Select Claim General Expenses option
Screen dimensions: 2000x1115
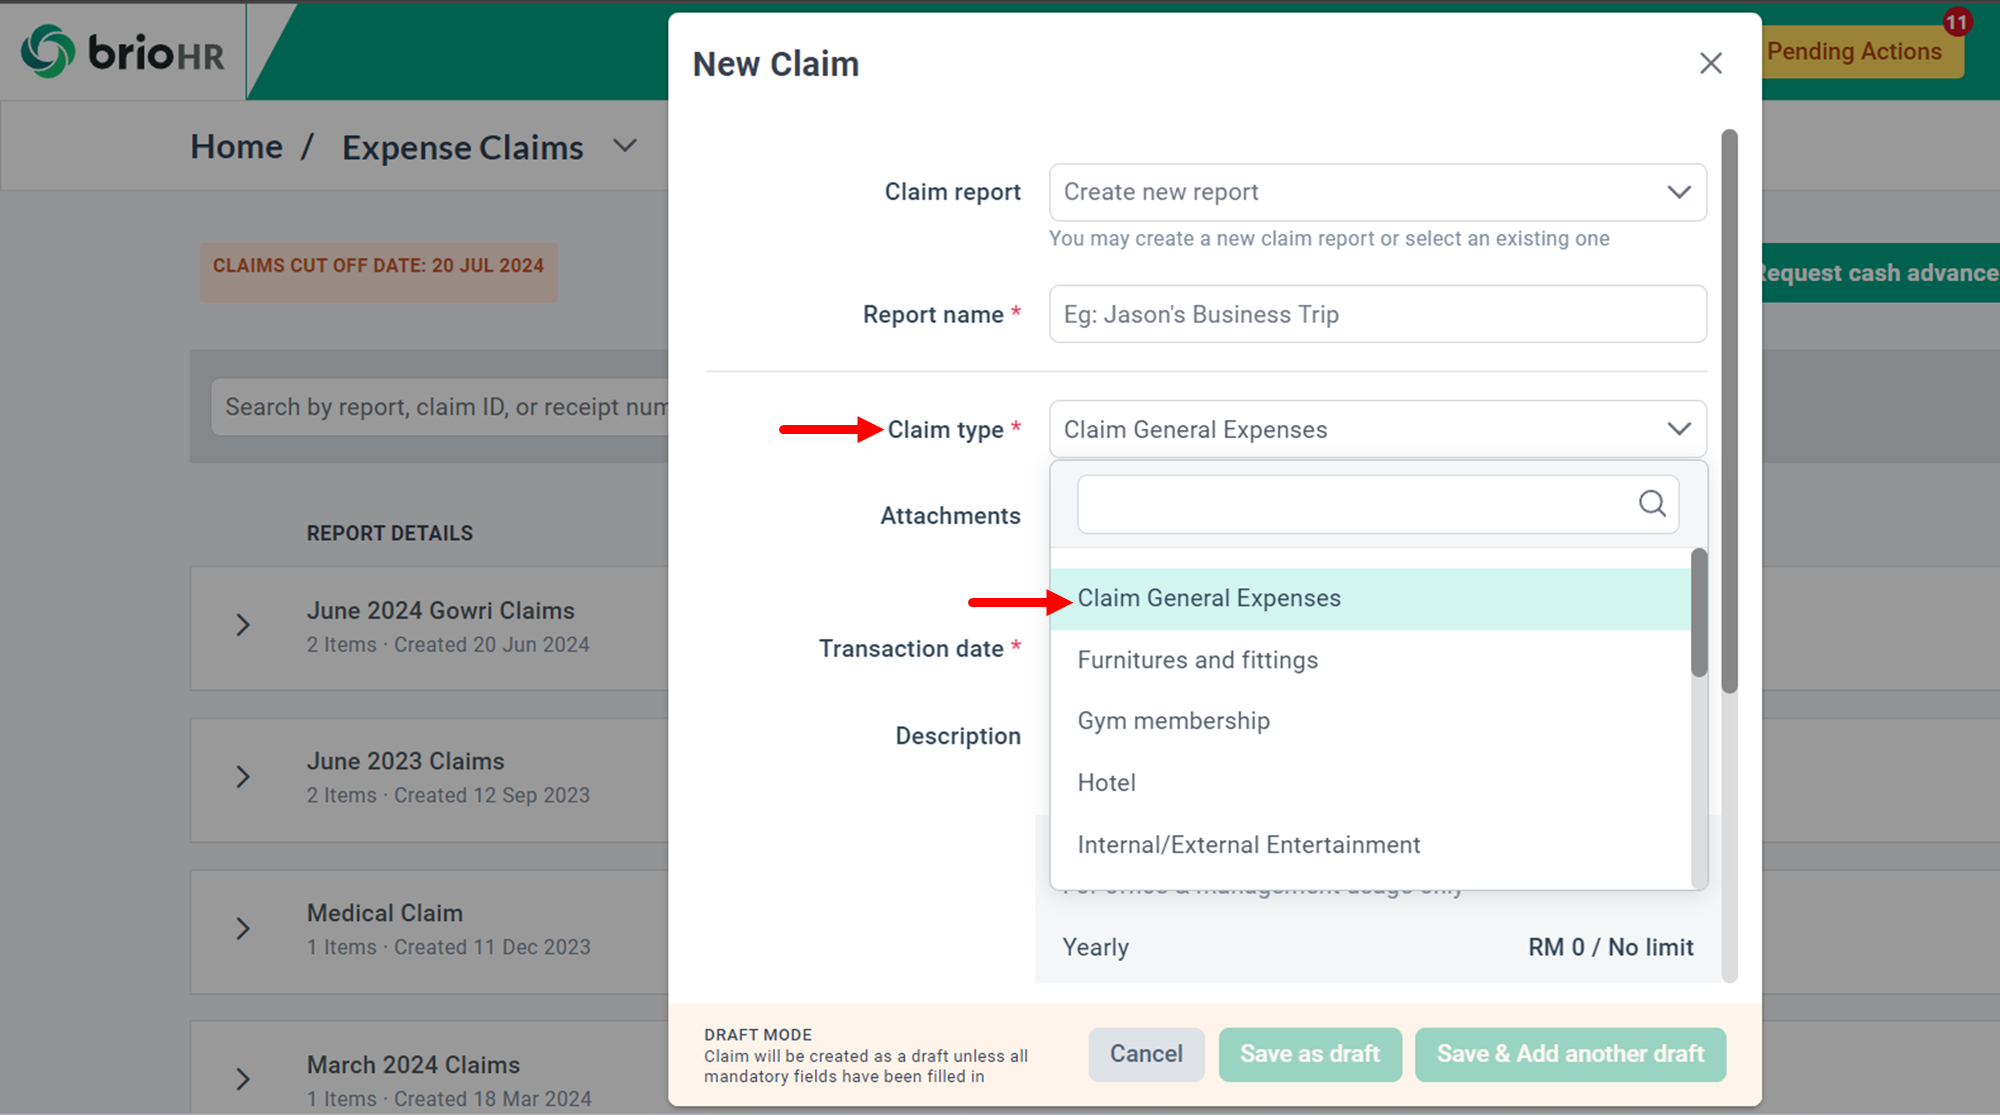[1209, 598]
